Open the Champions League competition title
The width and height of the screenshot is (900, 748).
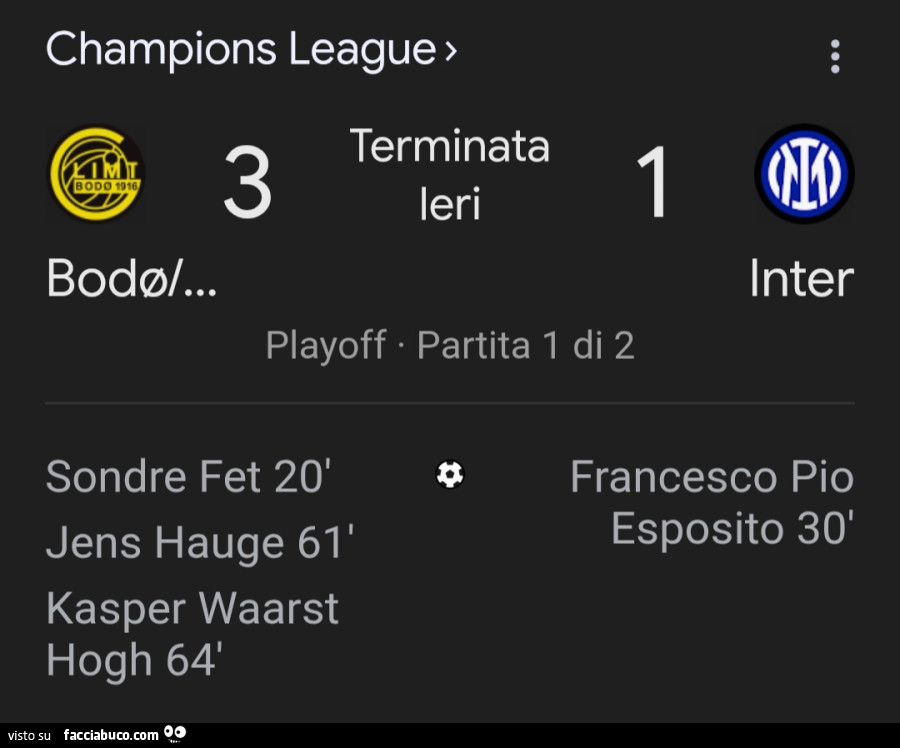pyautogui.click(x=240, y=49)
